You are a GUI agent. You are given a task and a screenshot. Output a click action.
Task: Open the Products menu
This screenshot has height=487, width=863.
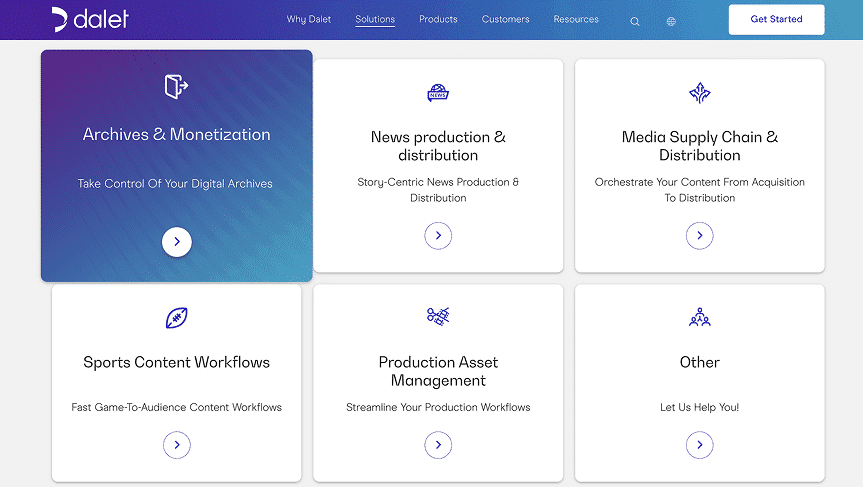tap(438, 20)
